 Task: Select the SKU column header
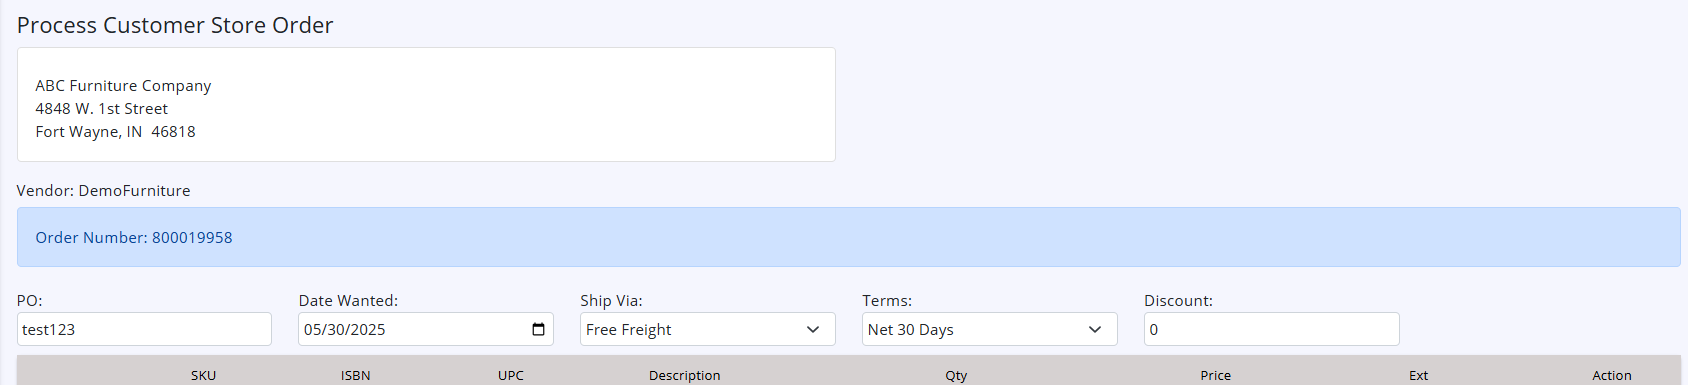(203, 375)
